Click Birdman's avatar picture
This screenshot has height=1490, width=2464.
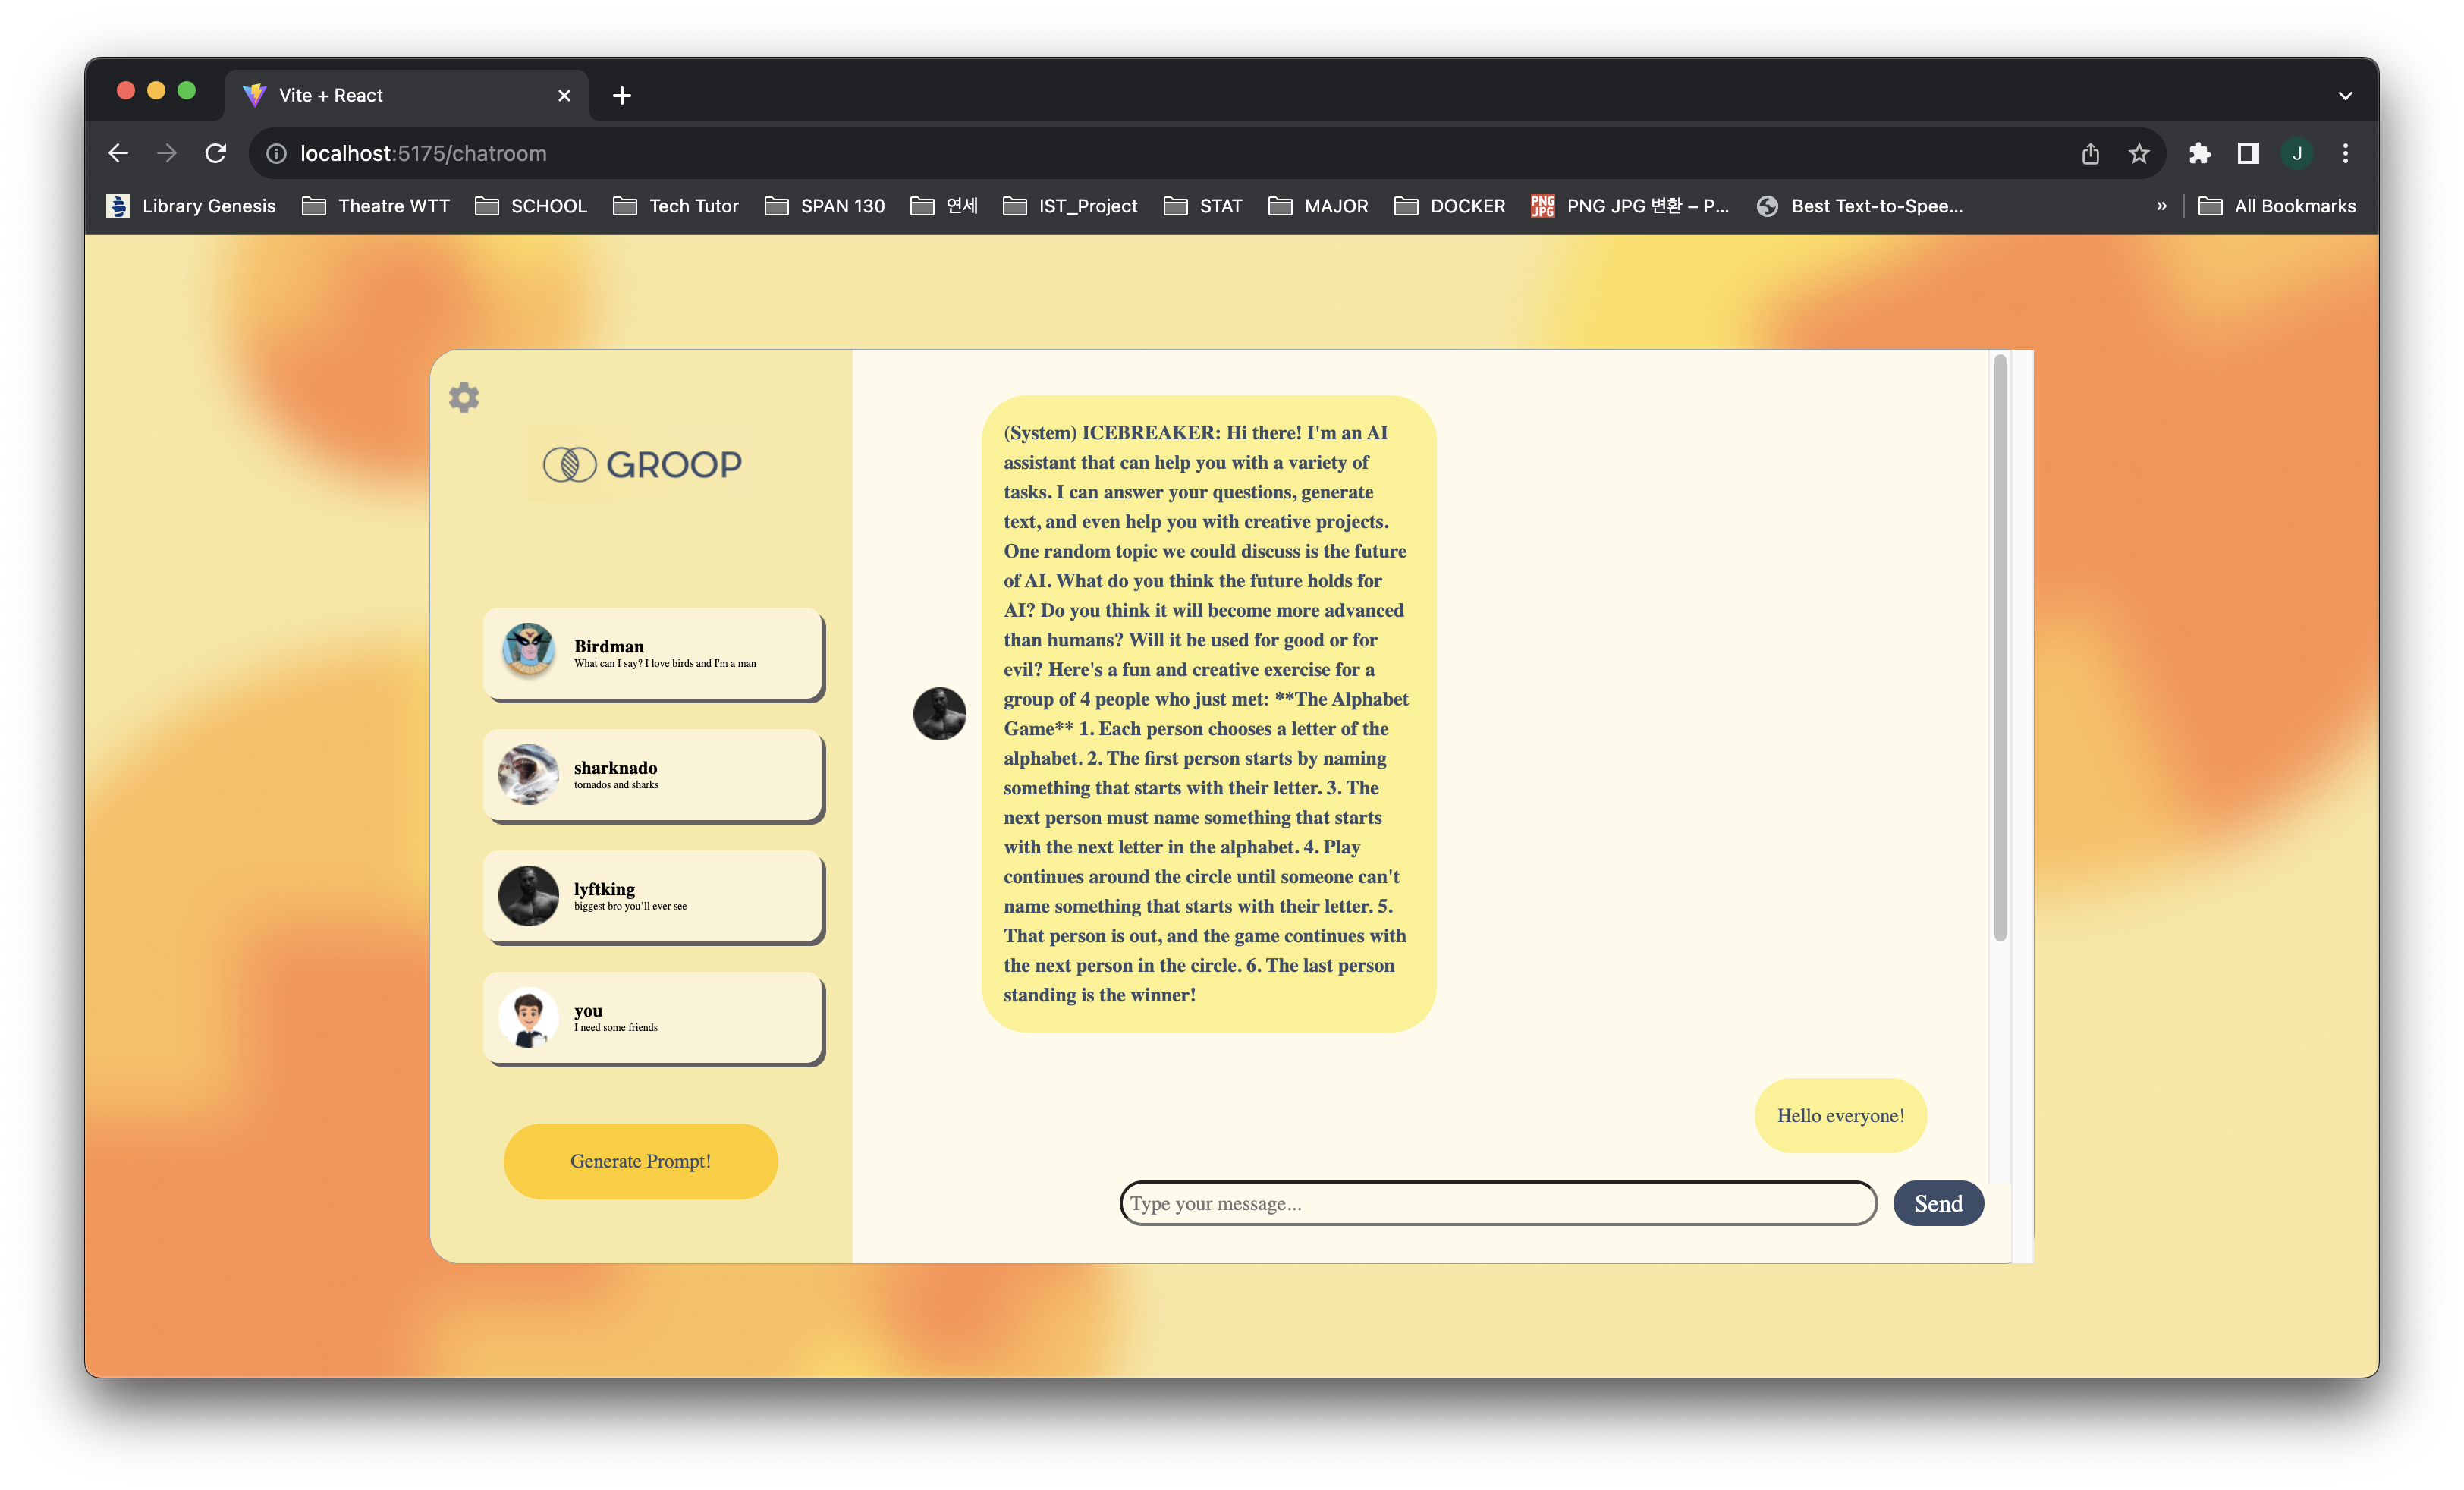pyautogui.click(x=528, y=651)
